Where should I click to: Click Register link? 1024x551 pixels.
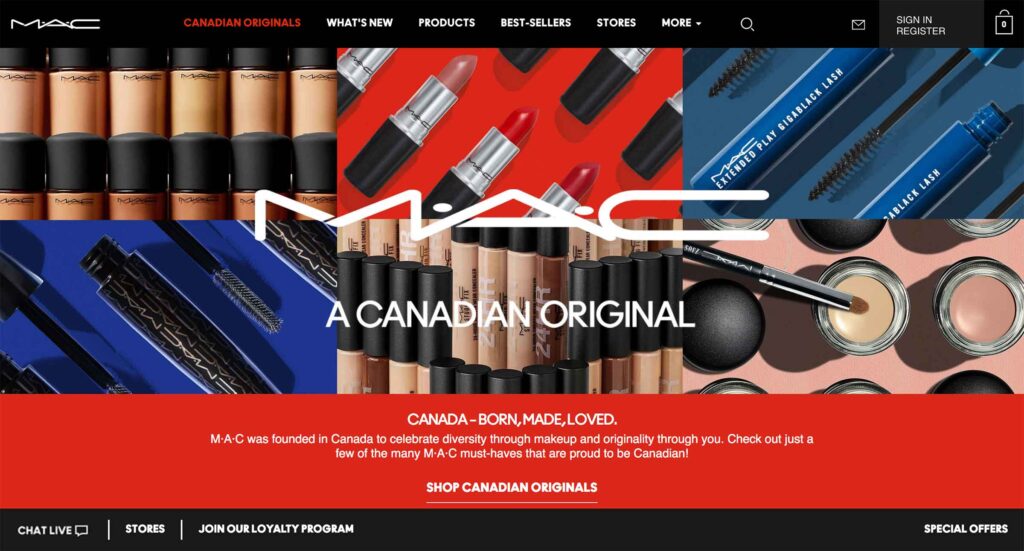(921, 31)
